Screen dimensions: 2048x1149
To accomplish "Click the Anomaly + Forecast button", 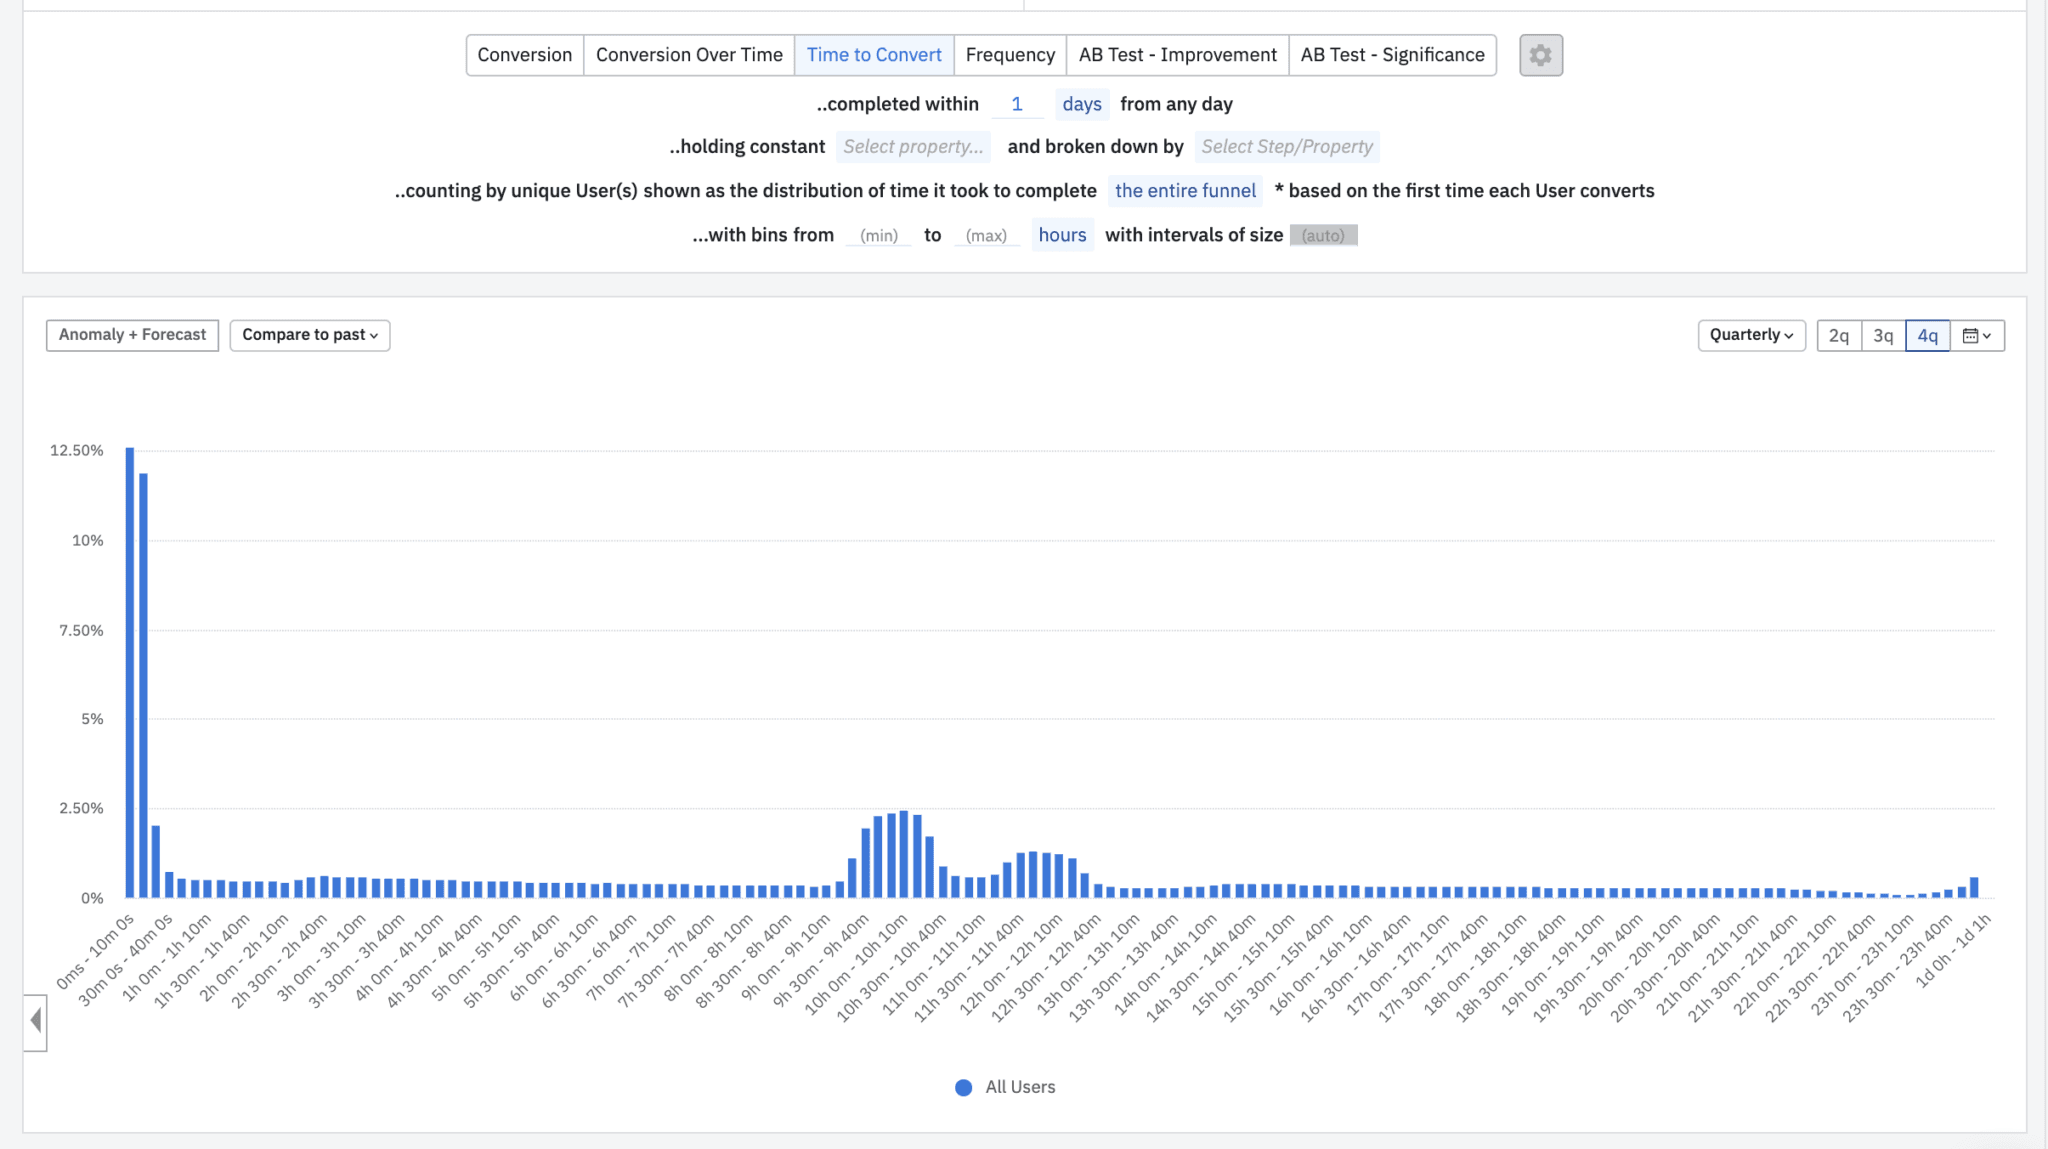I will pyautogui.click(x=132, y=334).
